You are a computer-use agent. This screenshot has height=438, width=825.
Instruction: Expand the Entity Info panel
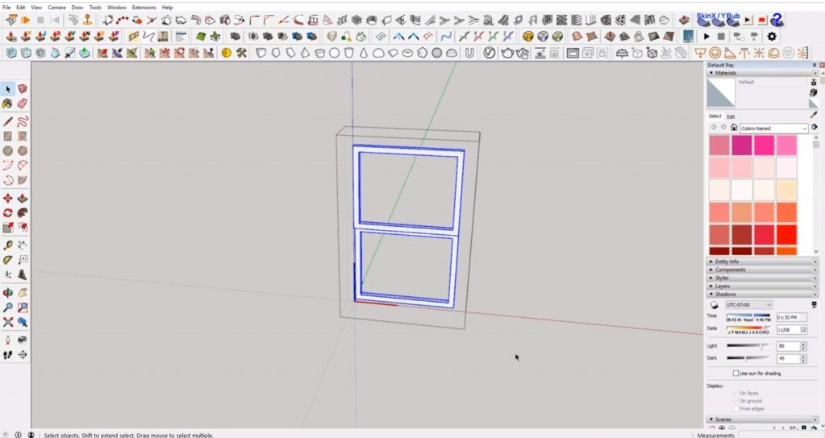point(761,261)
